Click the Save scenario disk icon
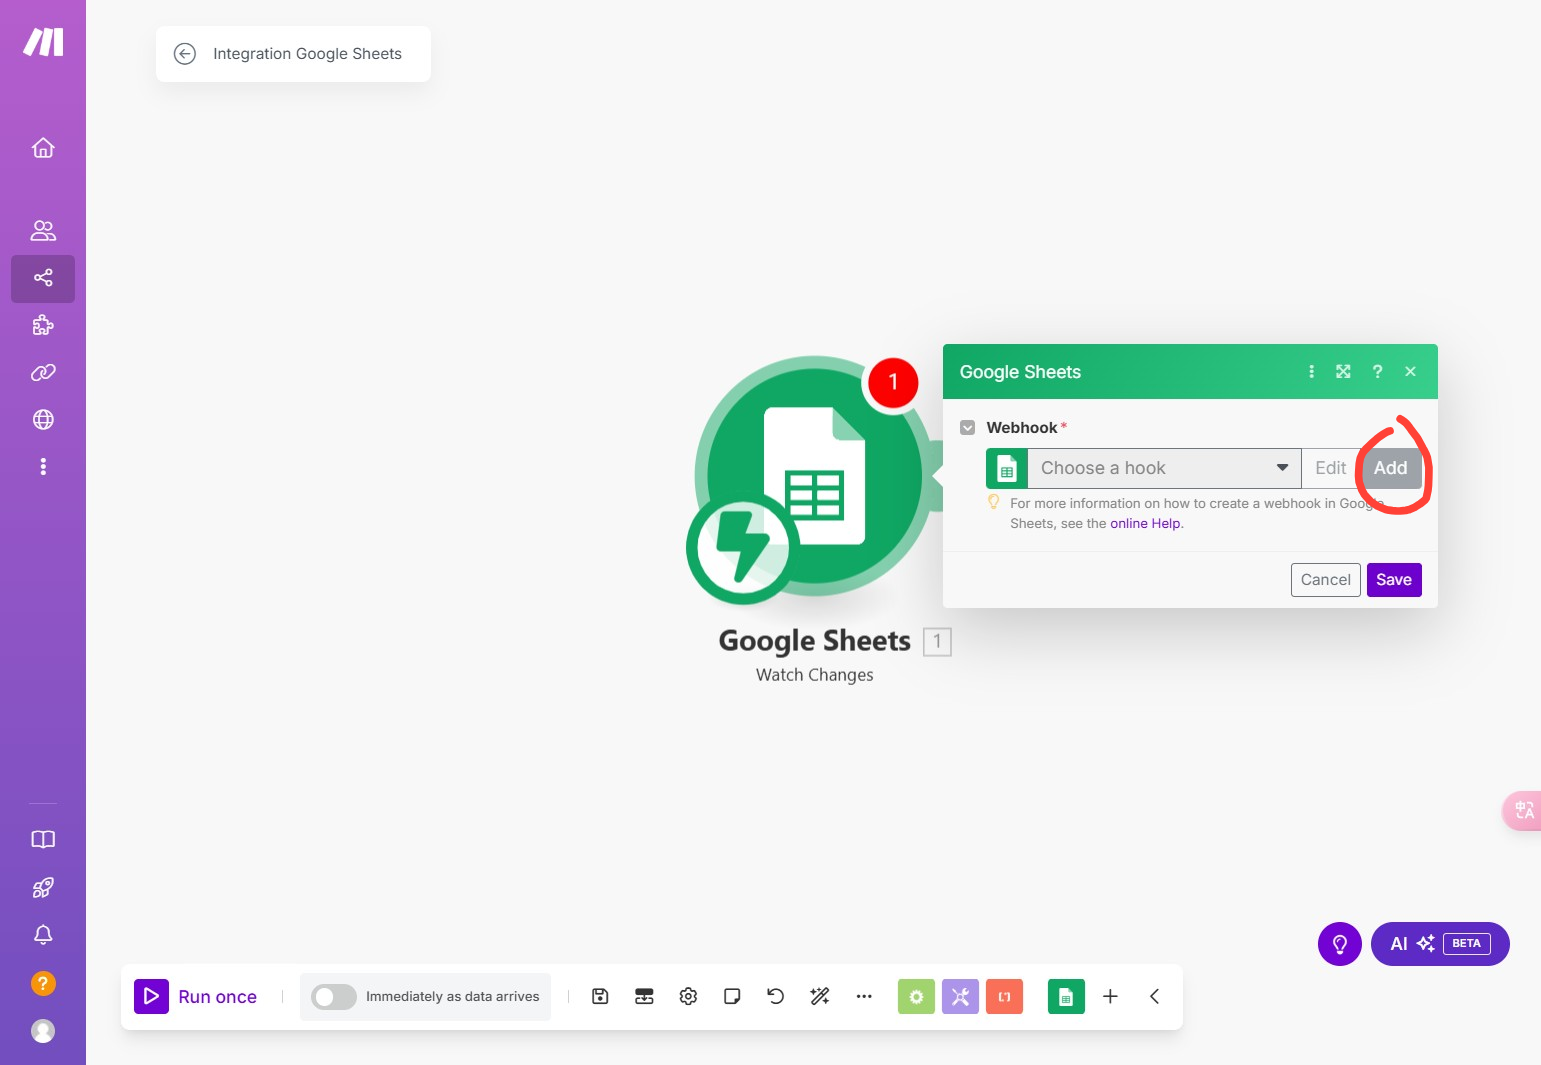The width and height of the screenshot is (1541, 1065). click(600, 996)
